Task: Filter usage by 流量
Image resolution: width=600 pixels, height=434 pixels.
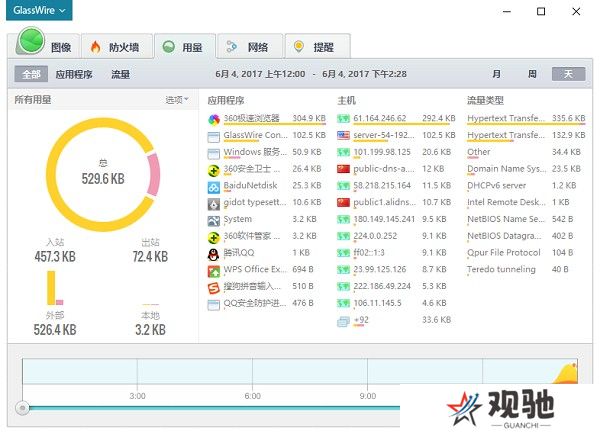Action: pyautogui.click(x=121, y=74)
